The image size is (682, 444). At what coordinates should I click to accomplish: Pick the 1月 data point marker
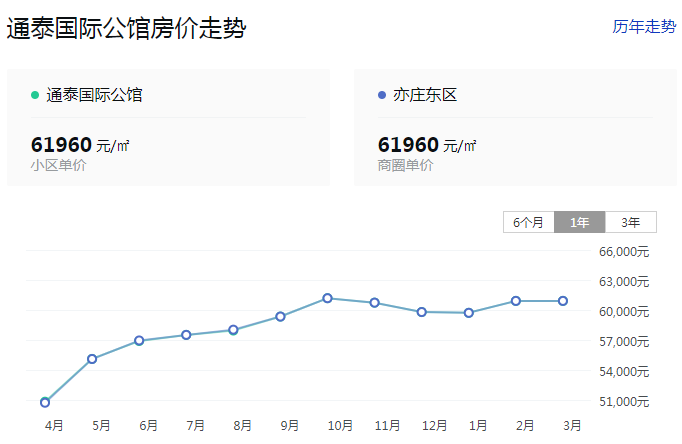coord(469,313)
